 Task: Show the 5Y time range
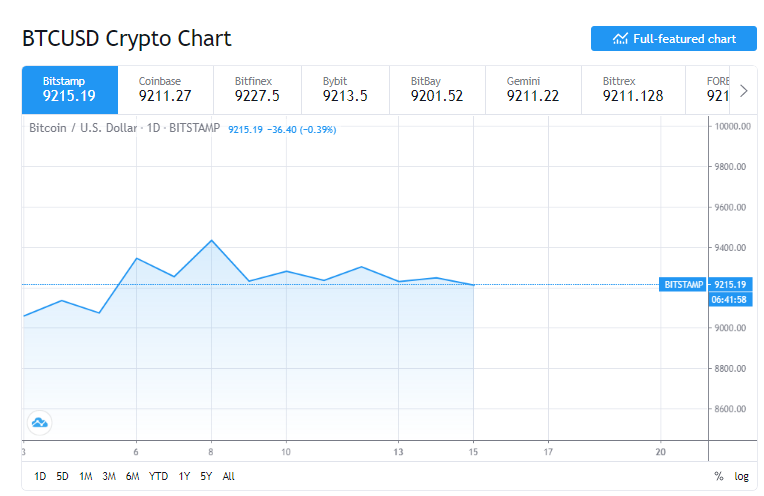tap(206, 477)
